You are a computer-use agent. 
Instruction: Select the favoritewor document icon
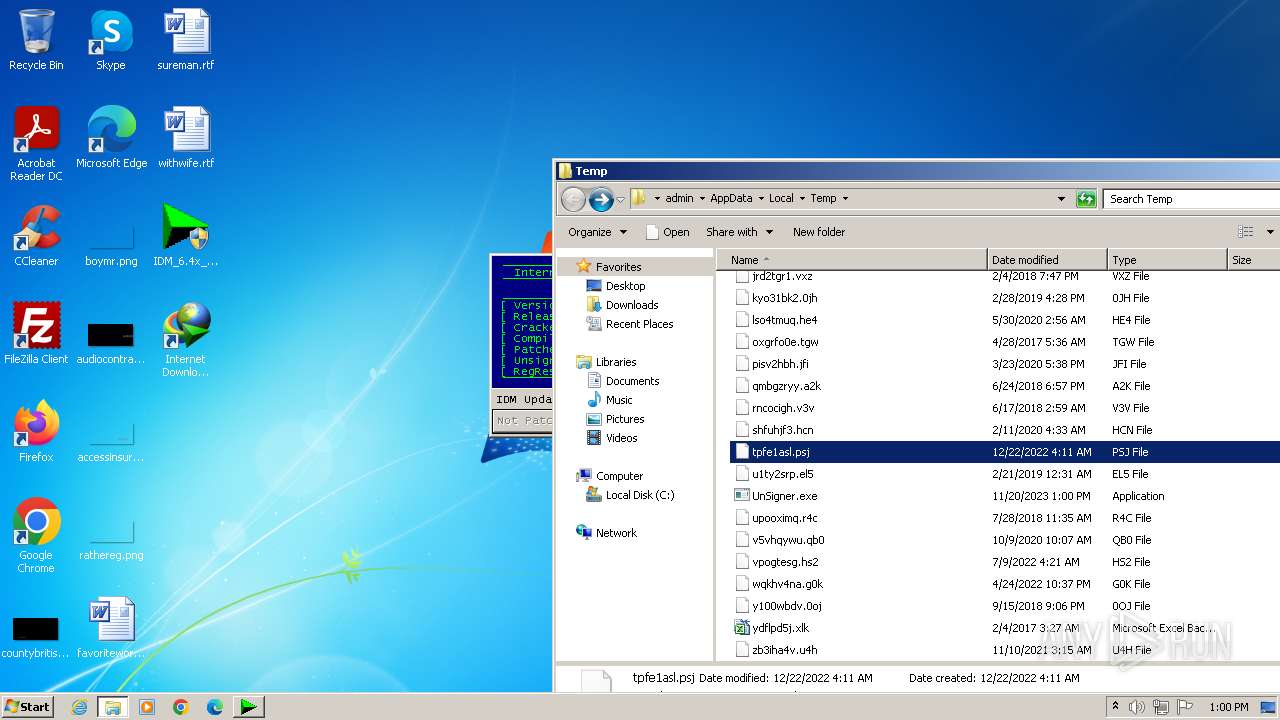pyautogui.click(x=111, y=628)
